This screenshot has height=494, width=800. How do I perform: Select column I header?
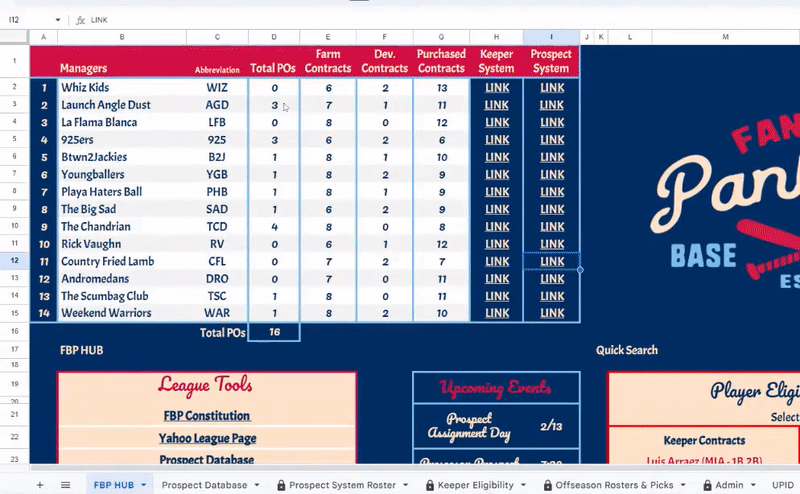(x=551, y=37)
